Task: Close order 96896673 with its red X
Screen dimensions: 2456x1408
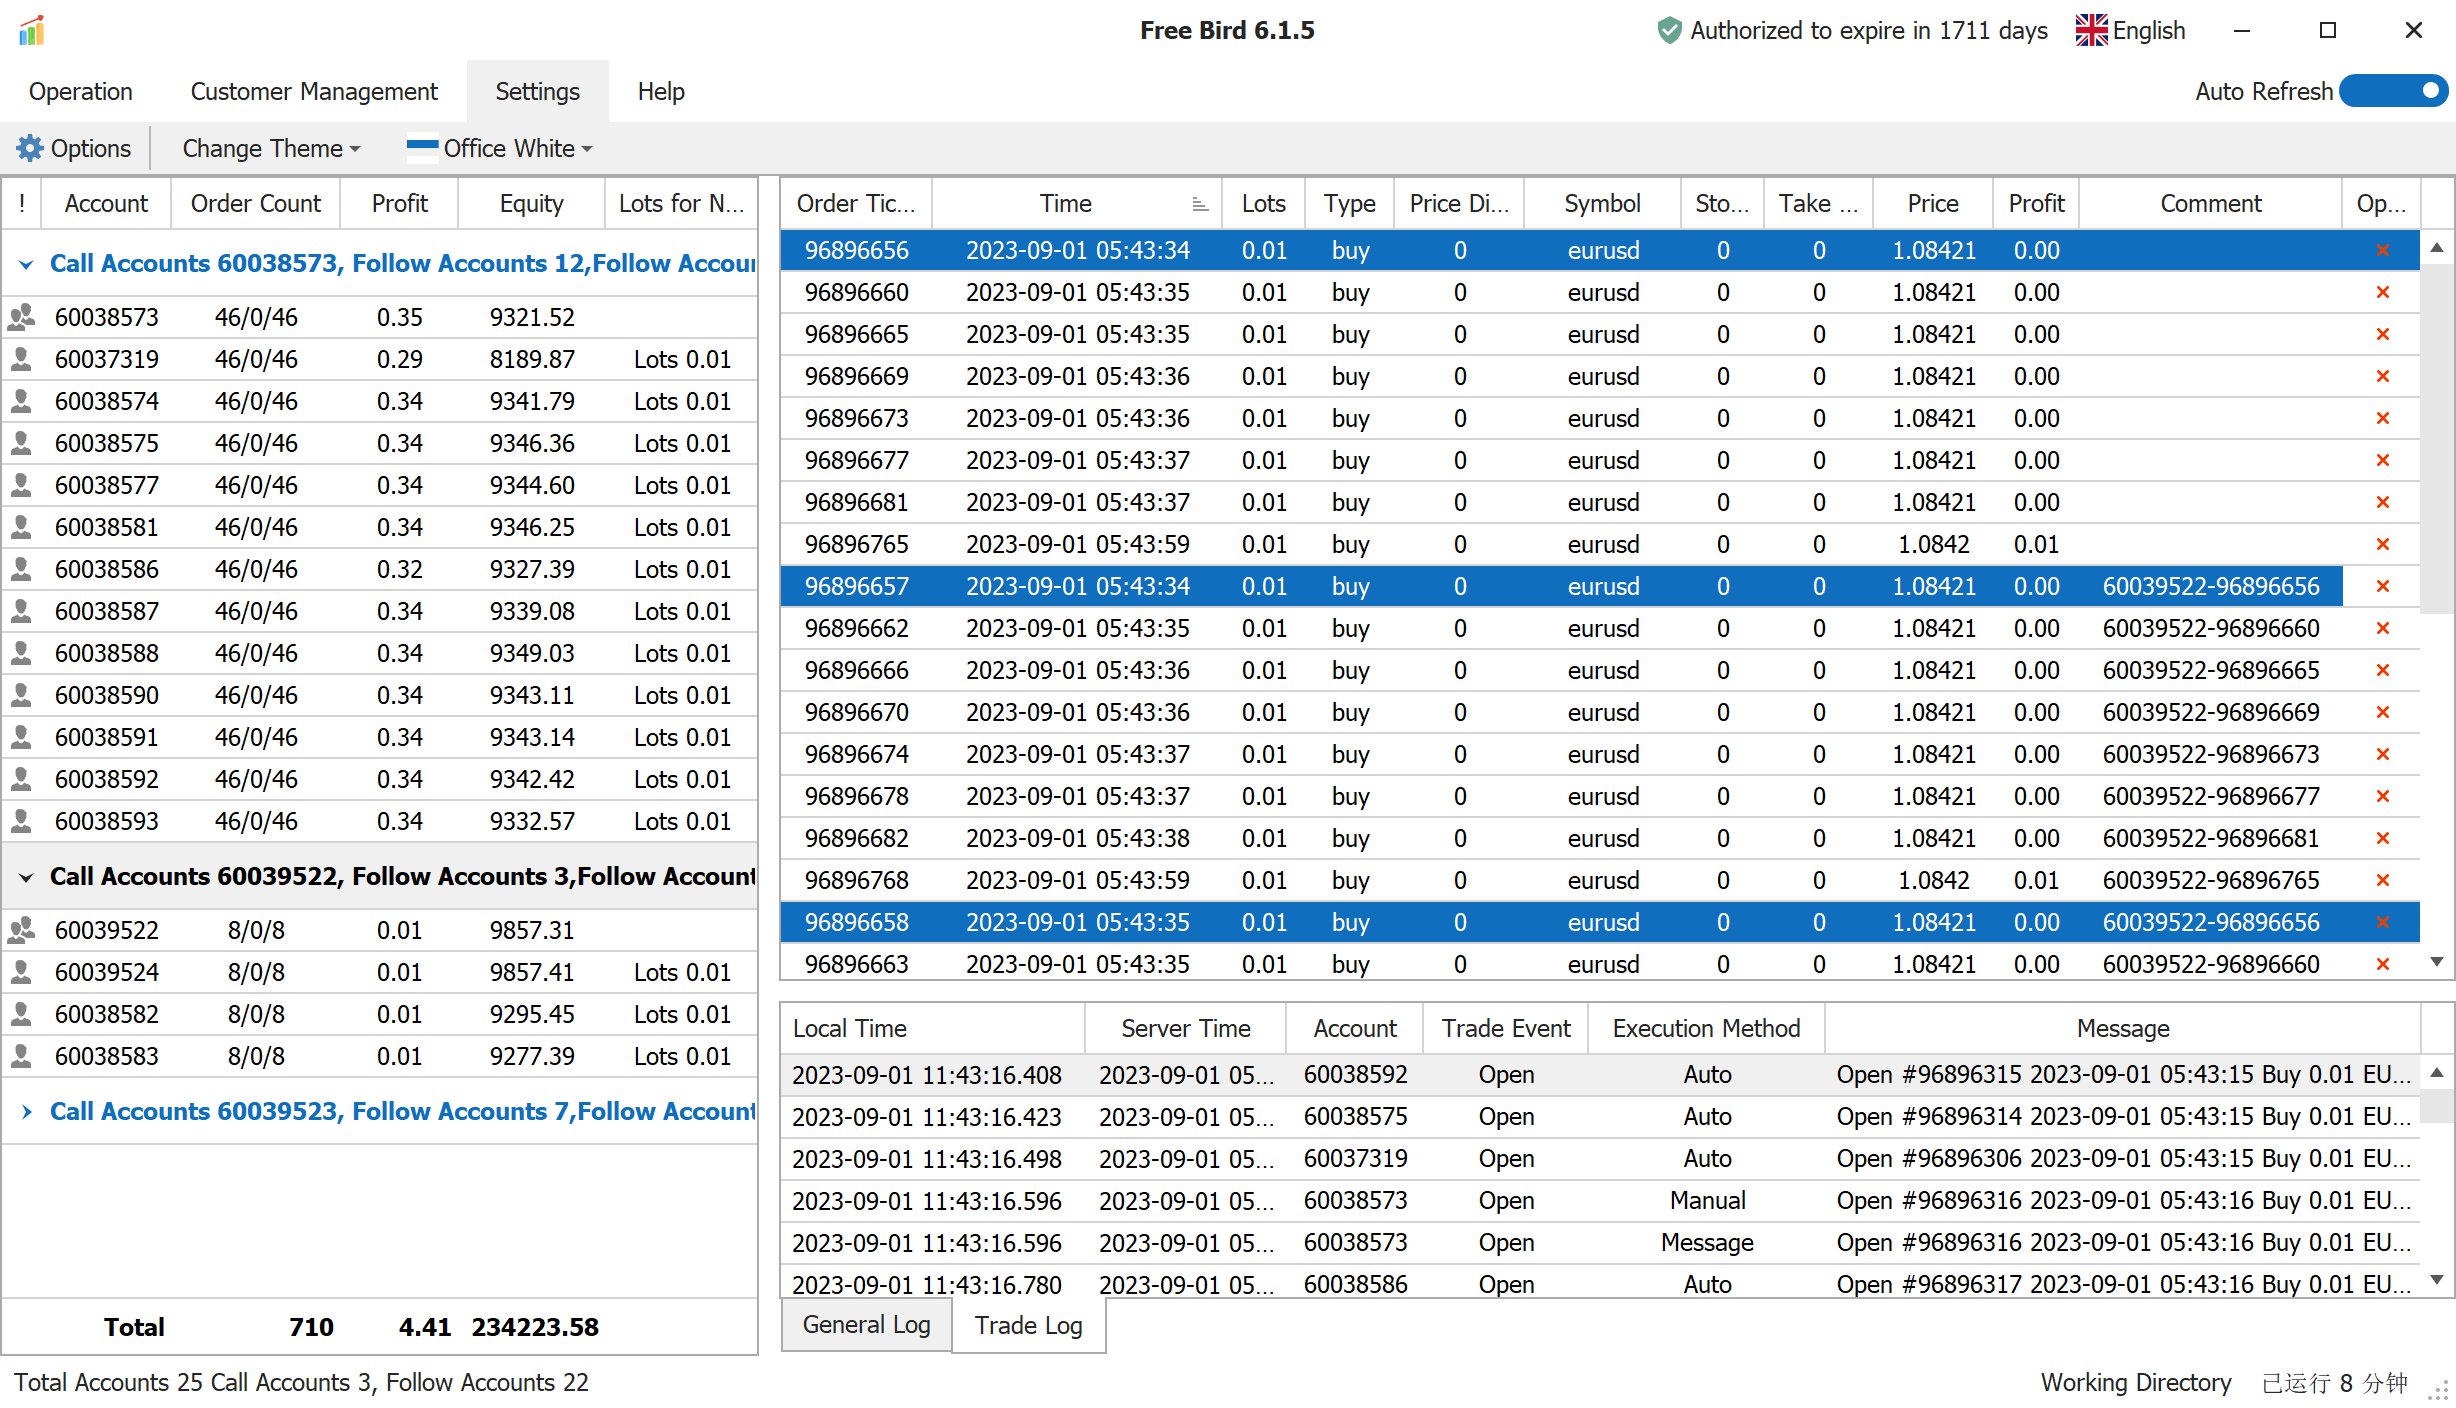Action: click(x=2383, y=418)
